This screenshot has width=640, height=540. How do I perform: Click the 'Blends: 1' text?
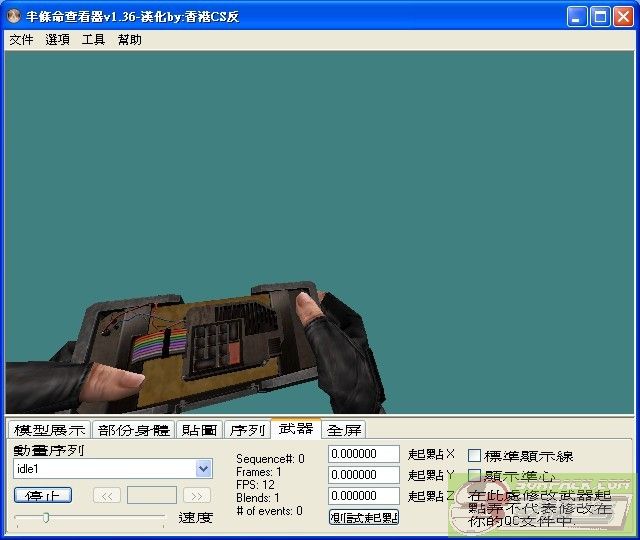258,498
